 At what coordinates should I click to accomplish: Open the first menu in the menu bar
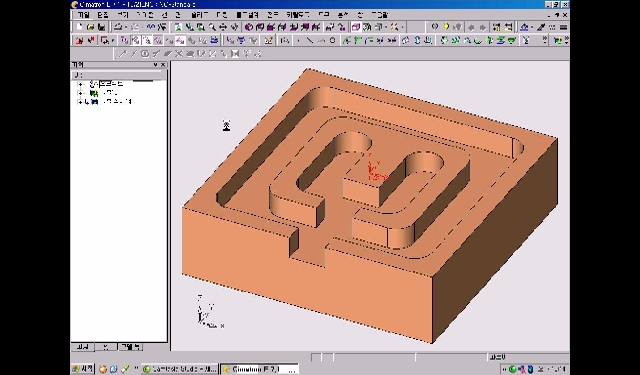click(83, 15)
